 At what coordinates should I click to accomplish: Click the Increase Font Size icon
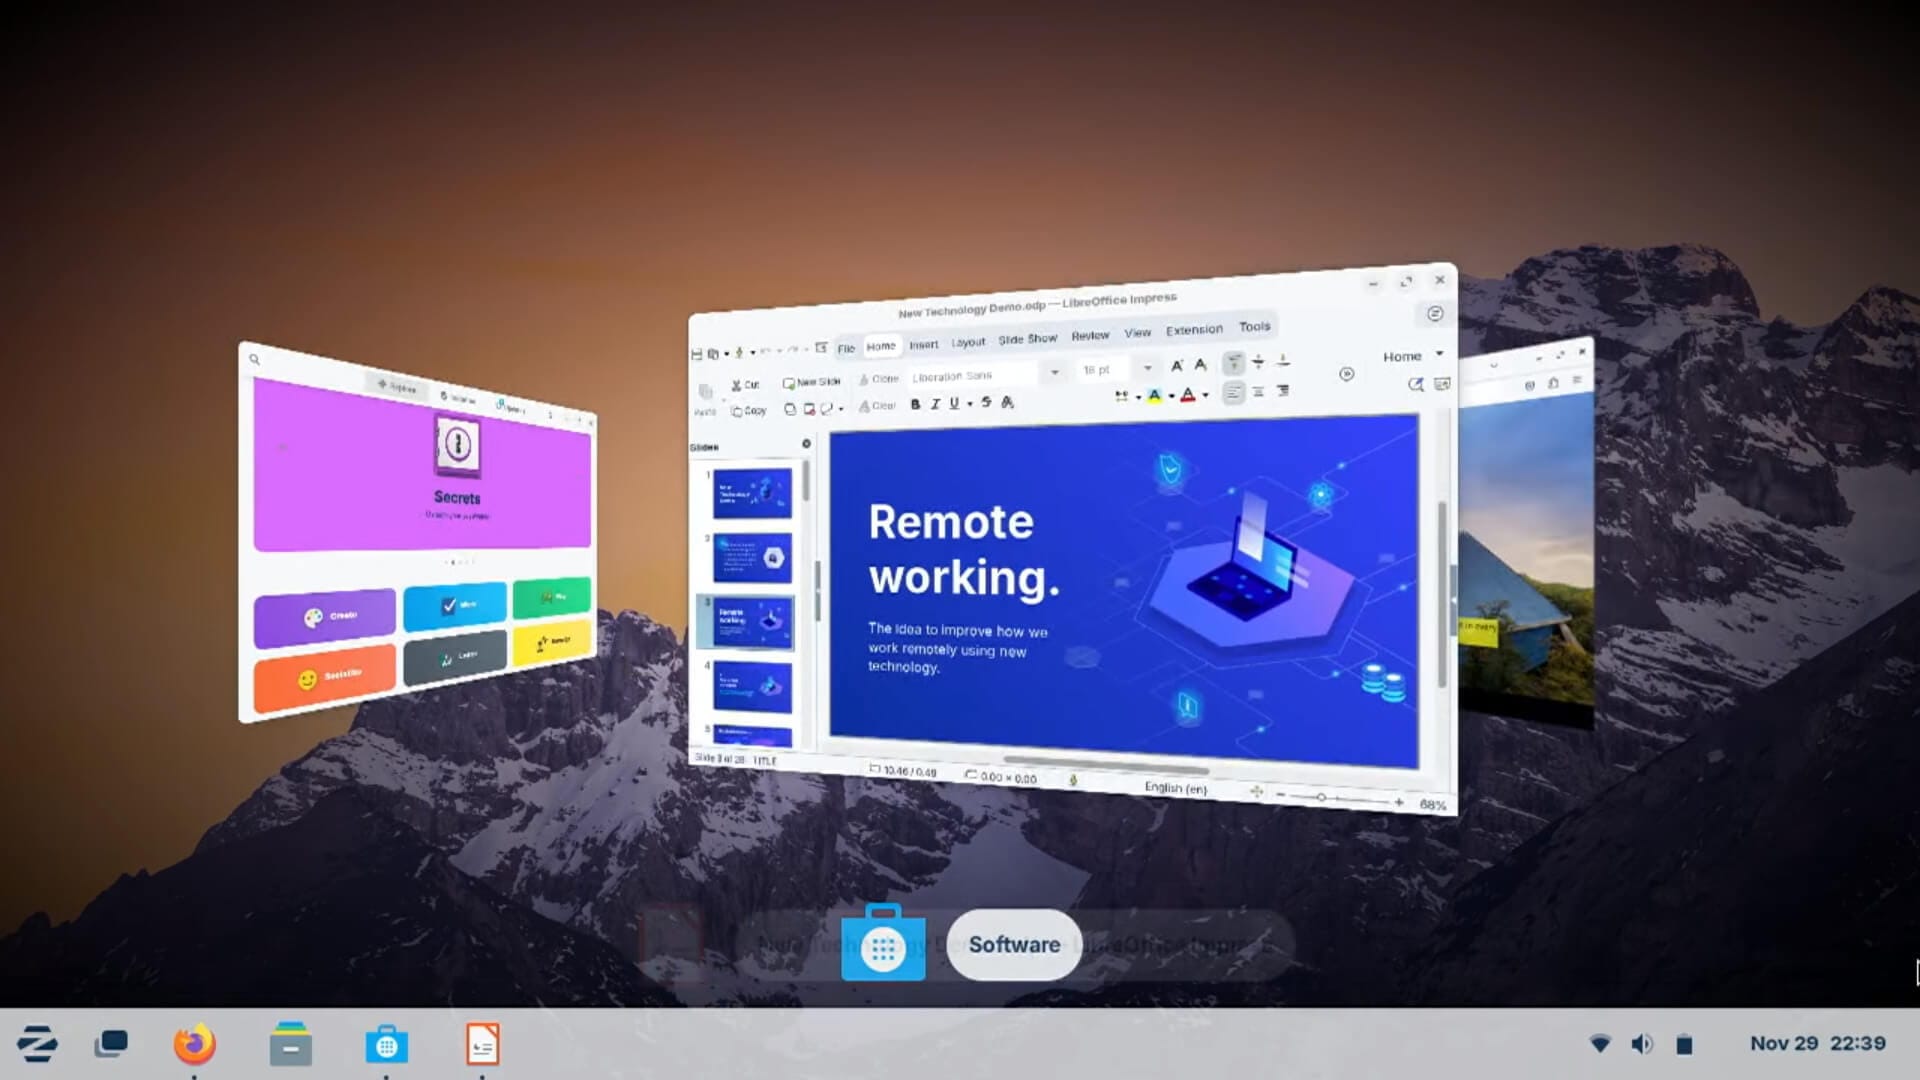pos(1176,364)
